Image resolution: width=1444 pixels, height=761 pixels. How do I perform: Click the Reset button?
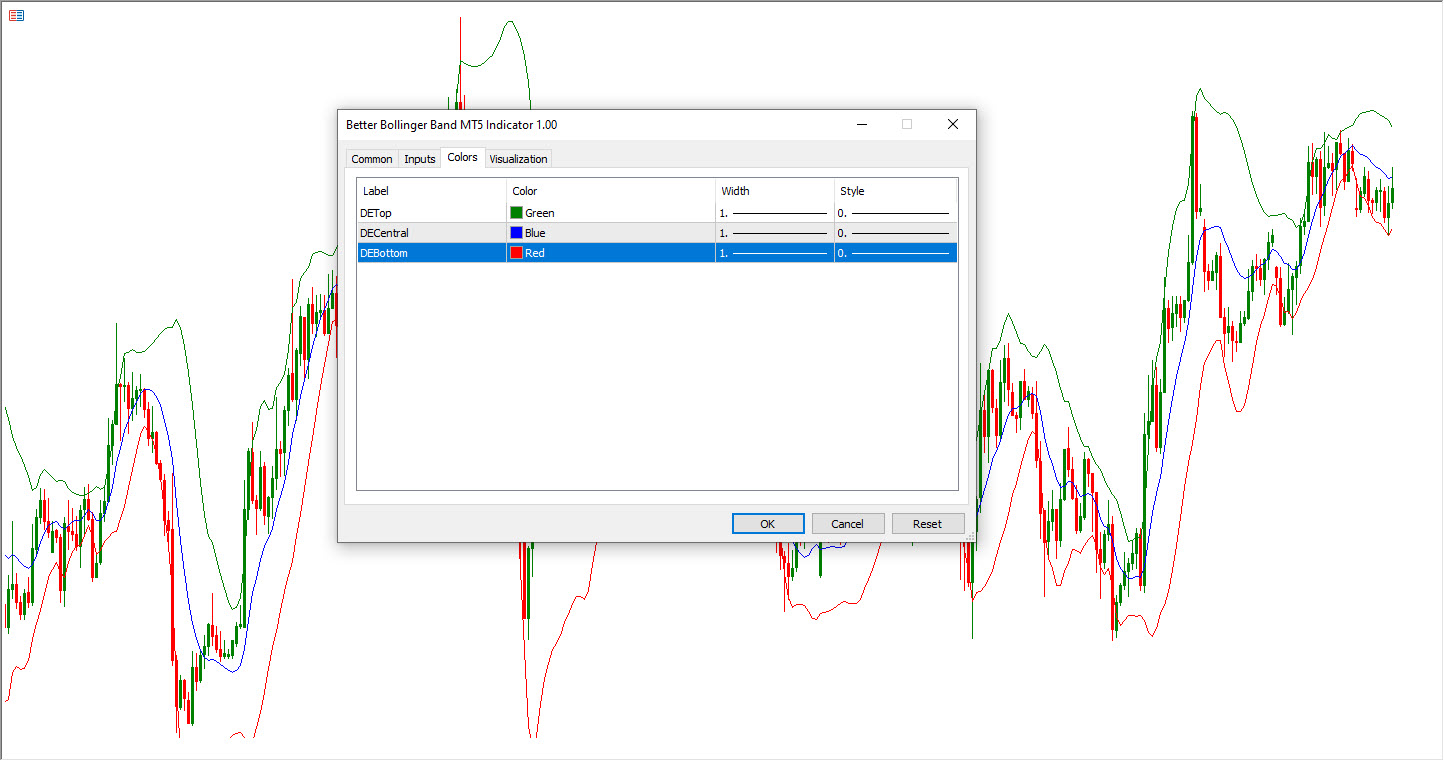[x=927, y=524]
